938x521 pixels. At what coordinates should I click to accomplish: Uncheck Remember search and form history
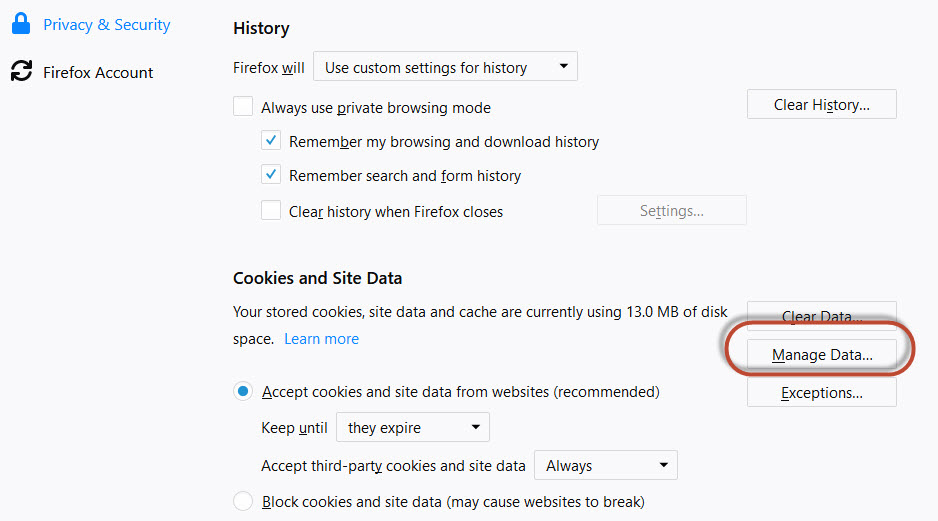coord(271,175)
